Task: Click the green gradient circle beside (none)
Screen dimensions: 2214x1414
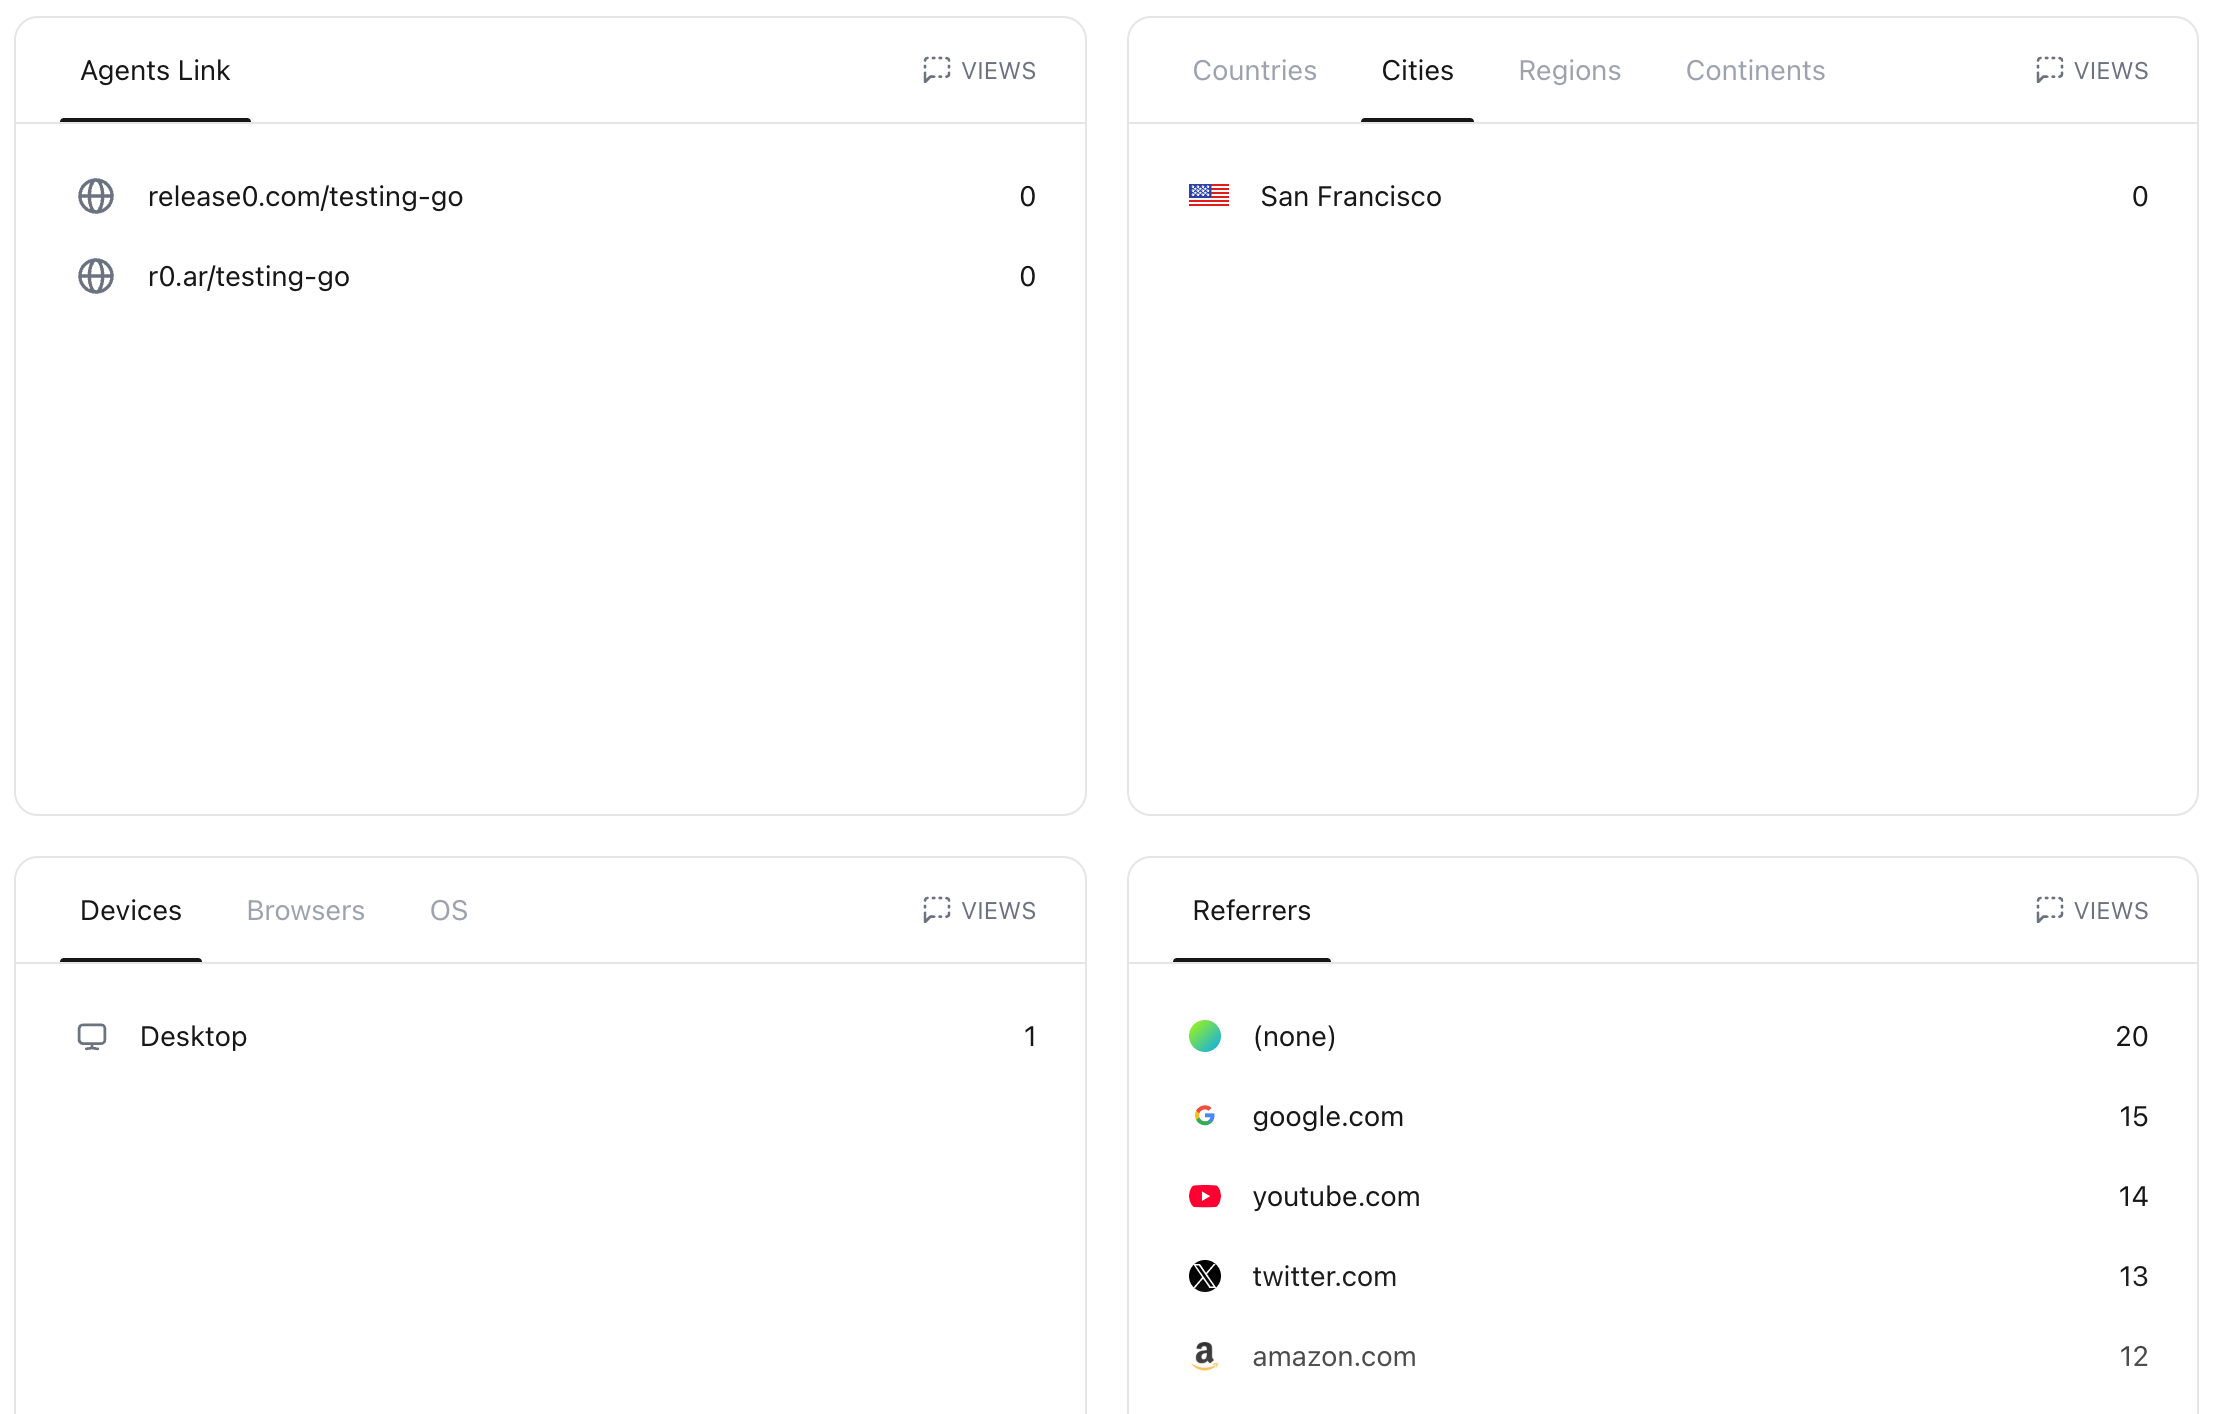Action: point(1205,1036)
